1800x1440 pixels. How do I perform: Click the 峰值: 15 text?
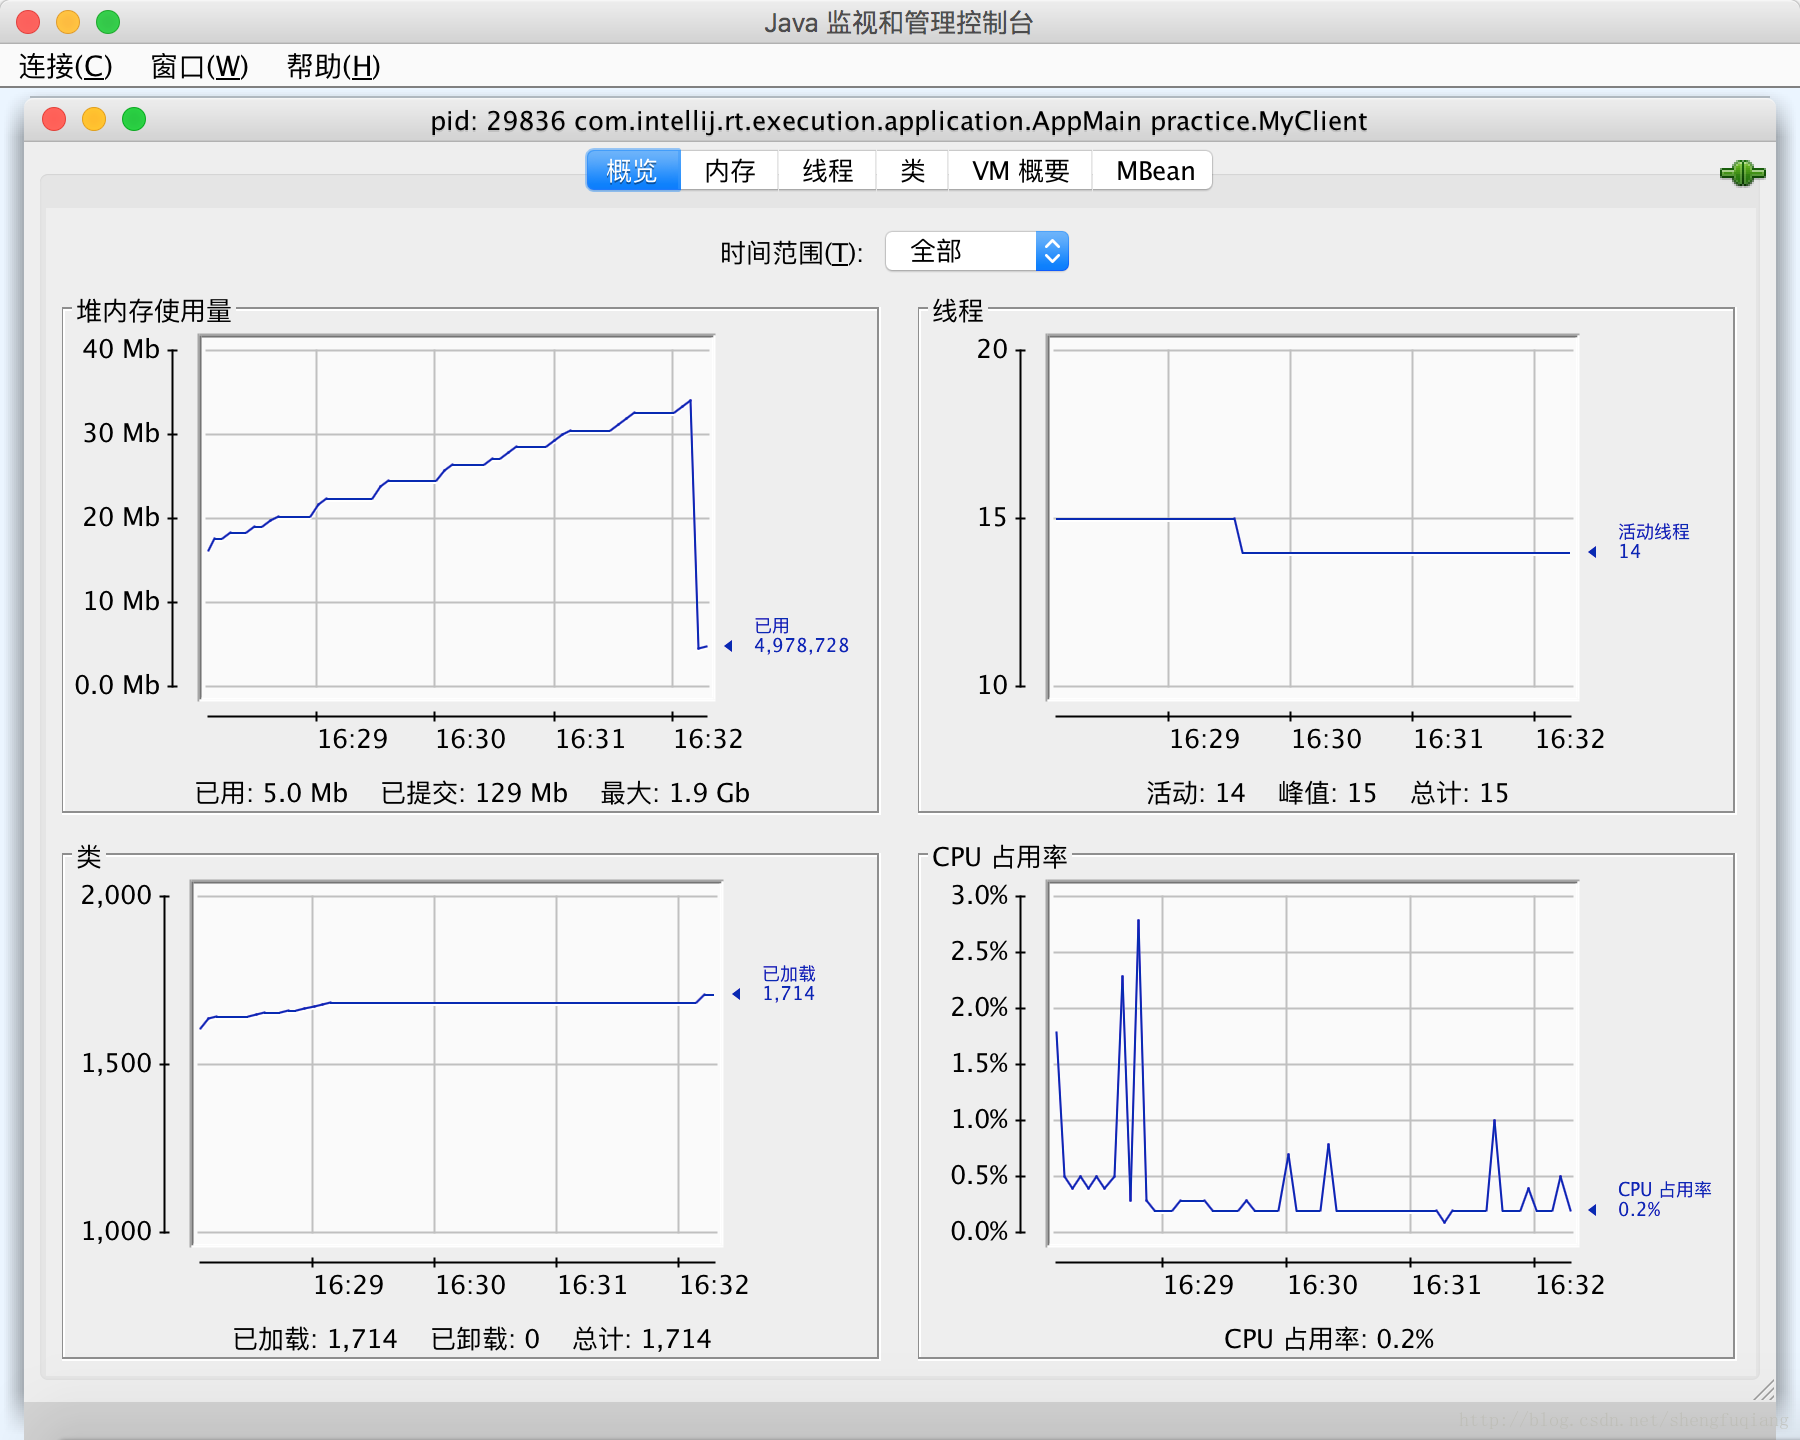coord(1328,793)
